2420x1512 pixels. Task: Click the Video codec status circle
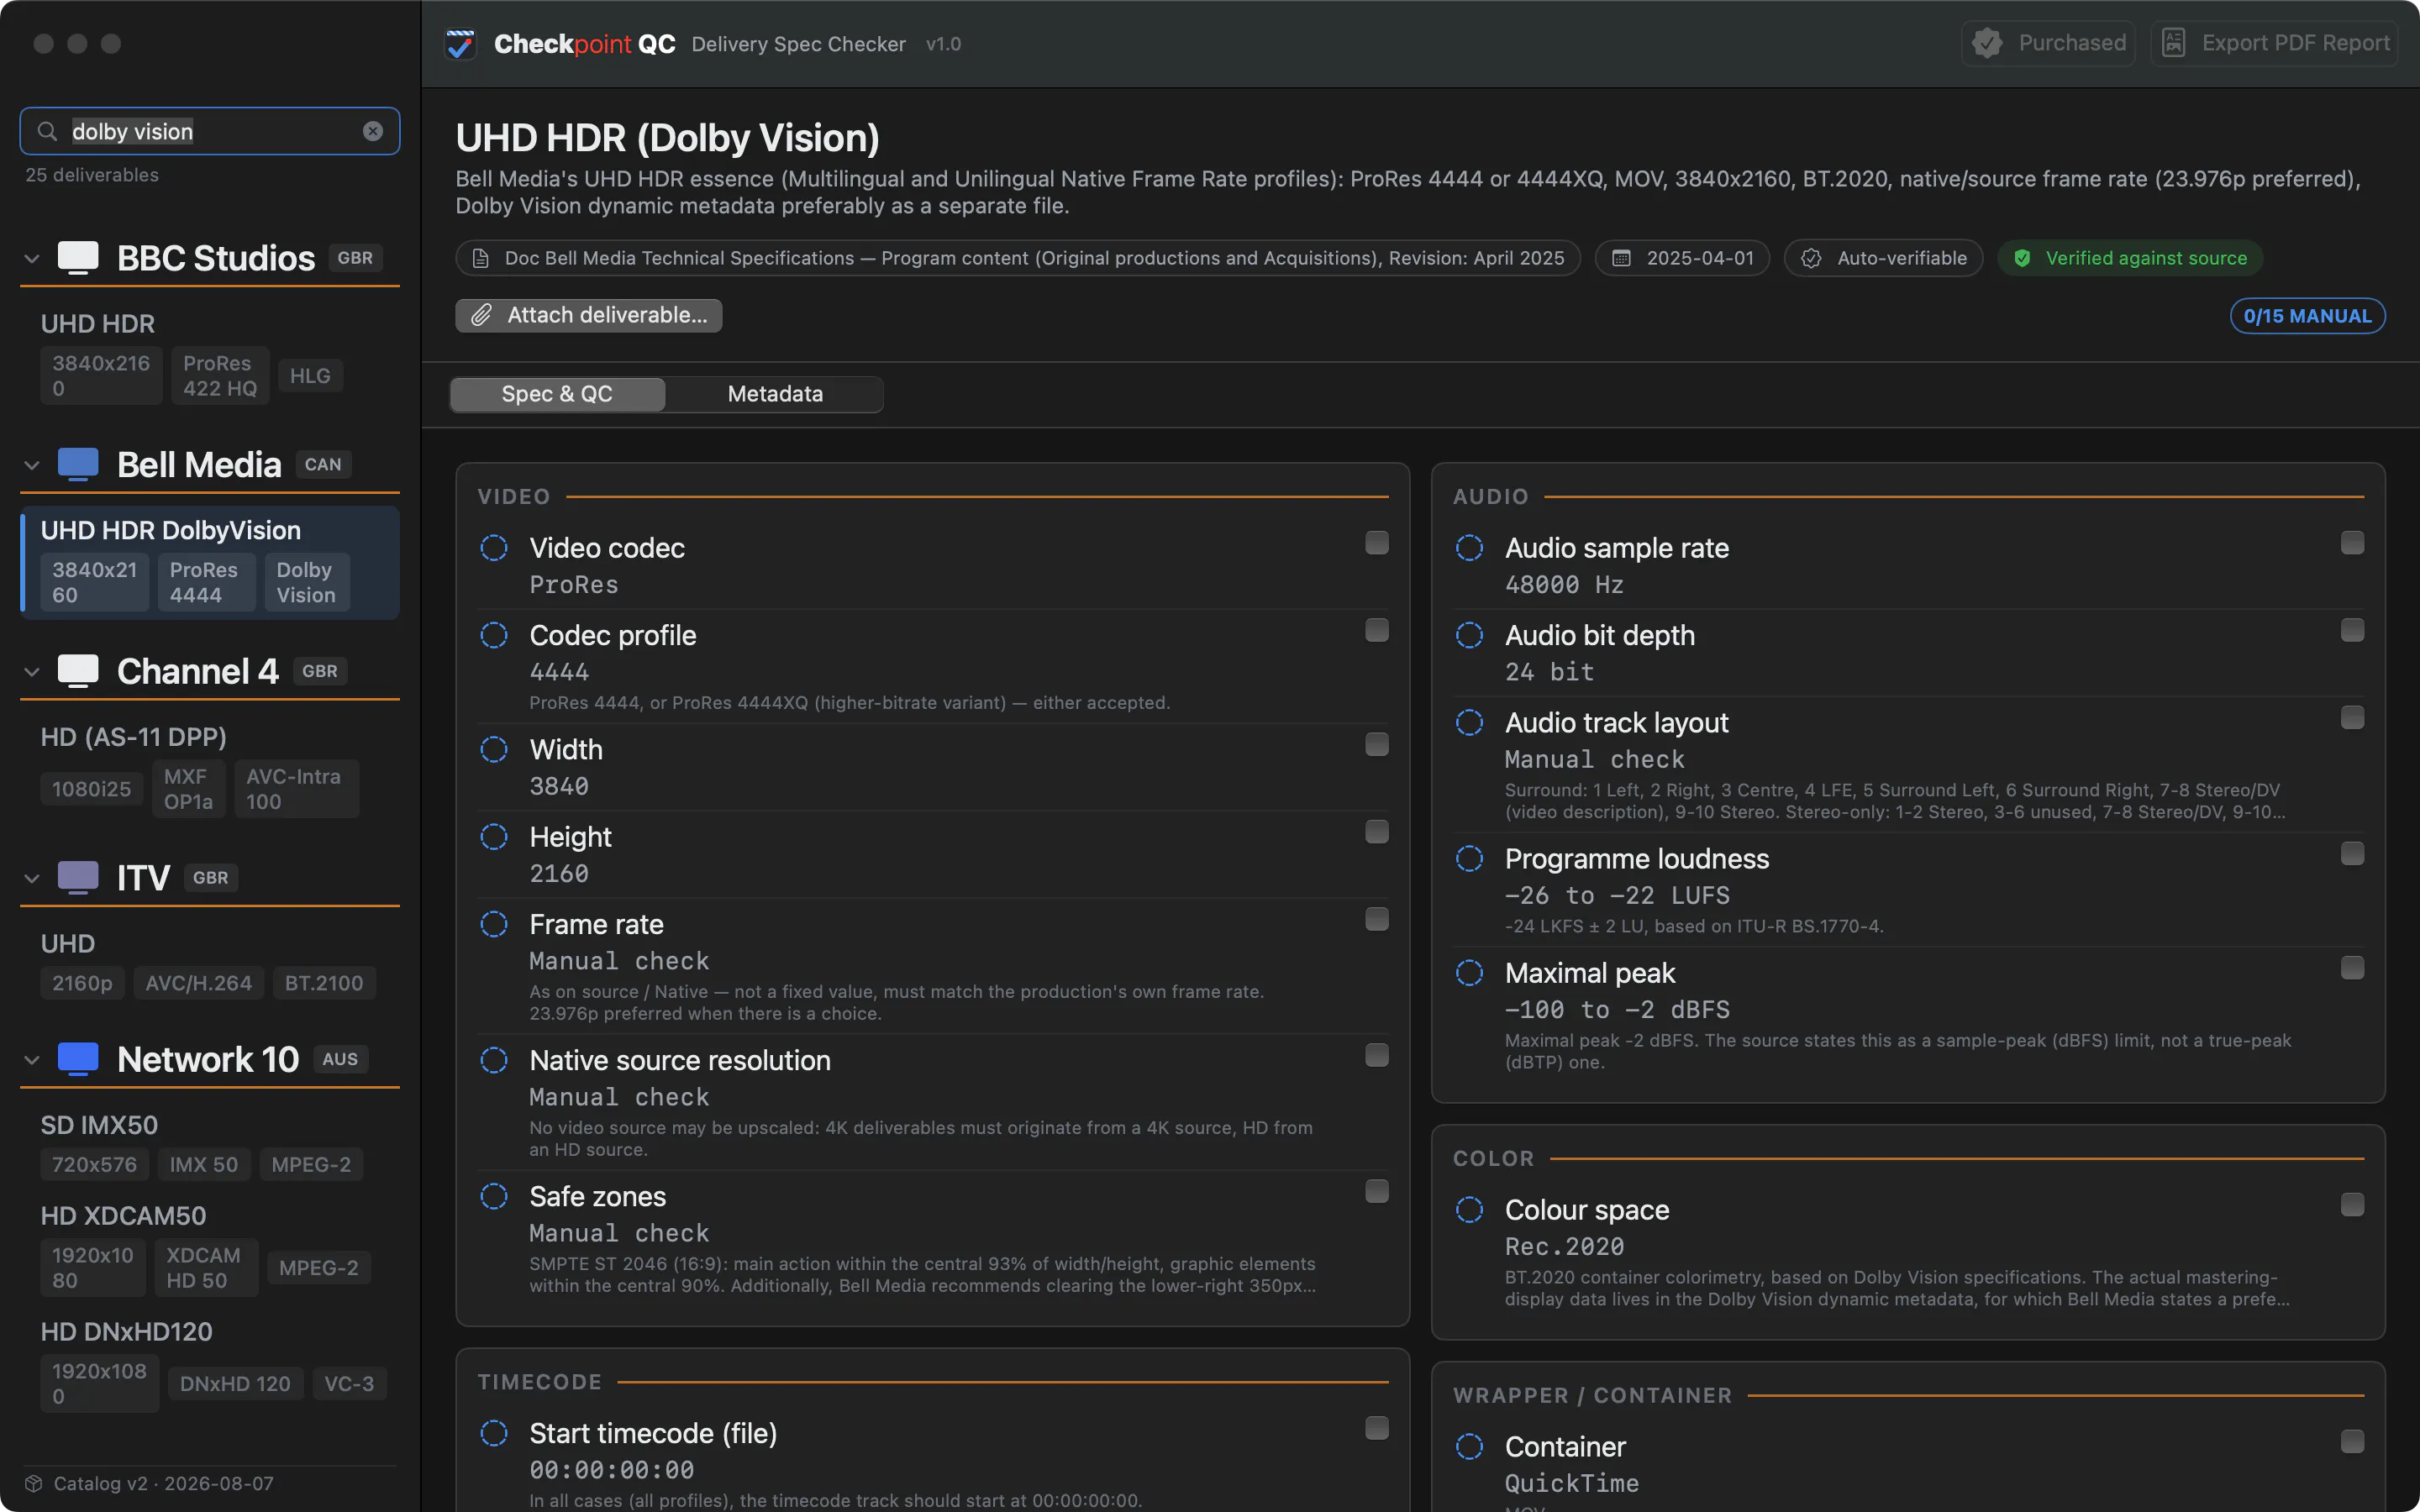click(x=494, y=548)
